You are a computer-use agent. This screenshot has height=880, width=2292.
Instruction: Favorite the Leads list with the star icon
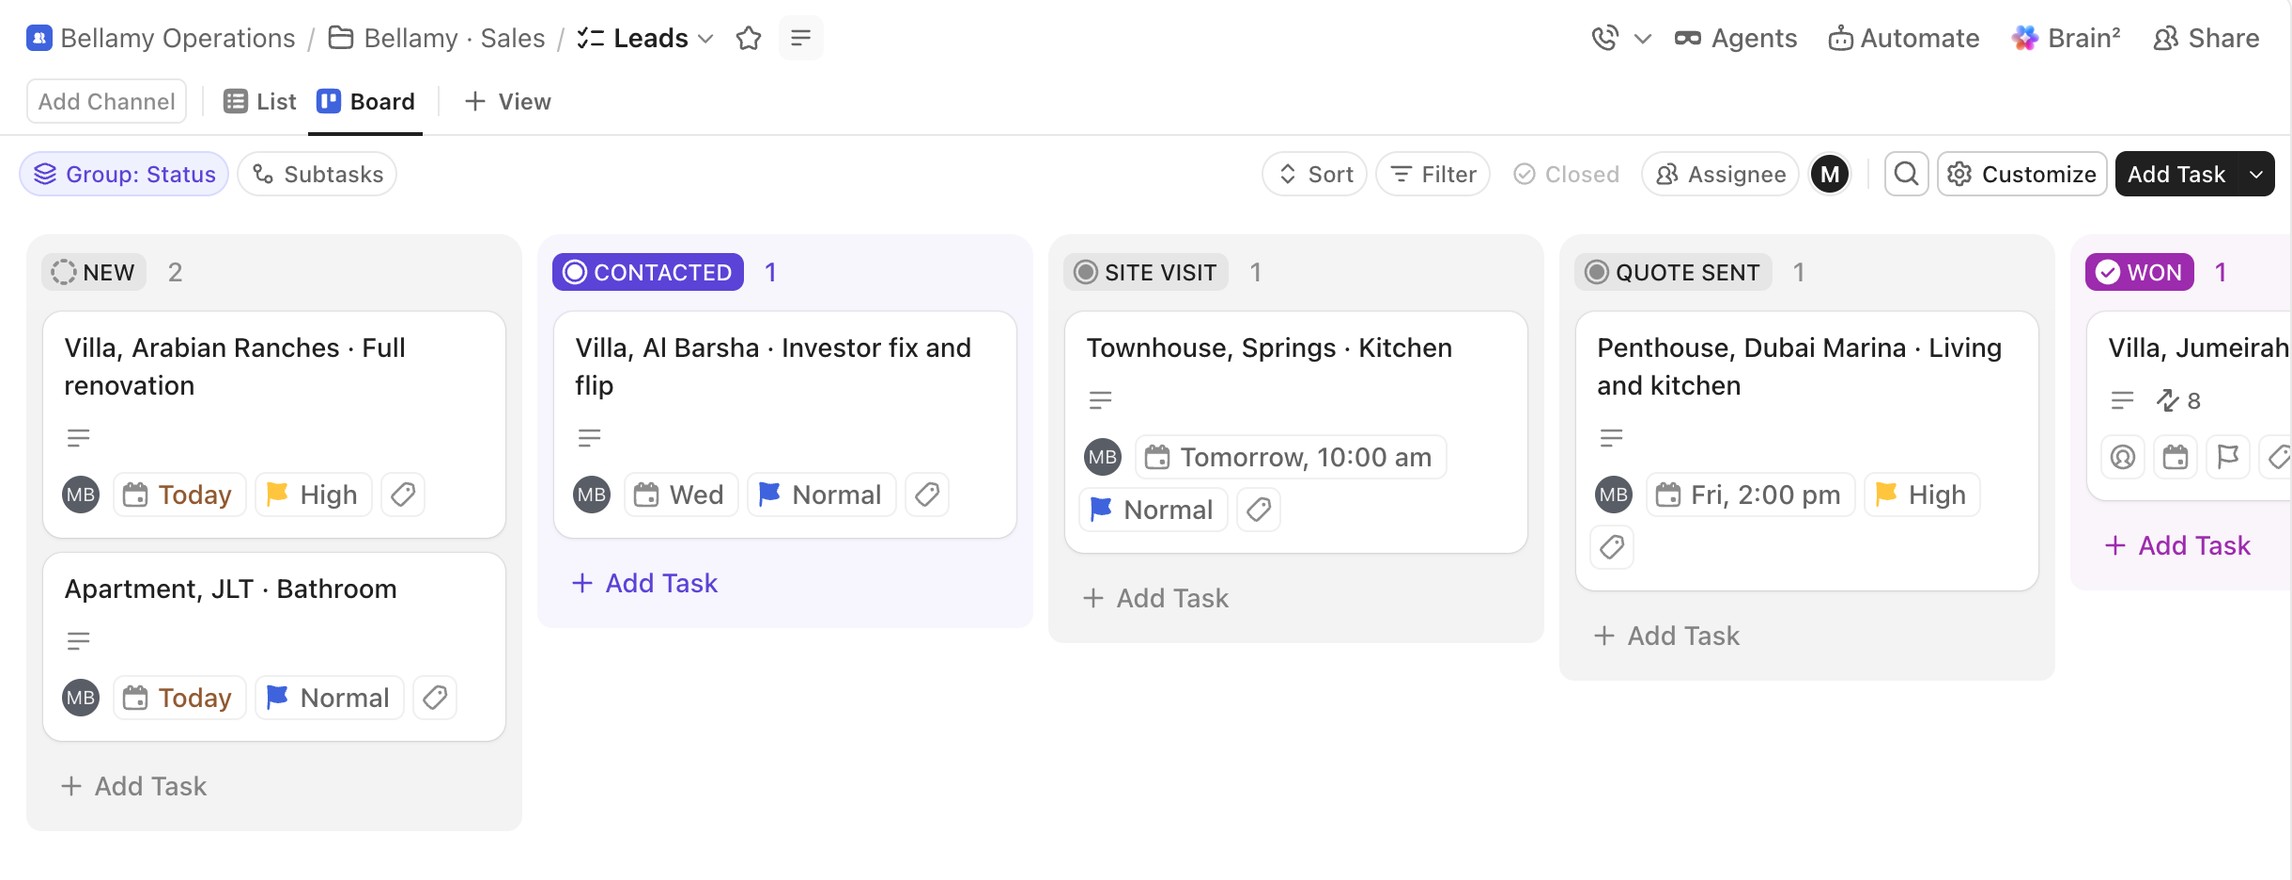[748, 38]
